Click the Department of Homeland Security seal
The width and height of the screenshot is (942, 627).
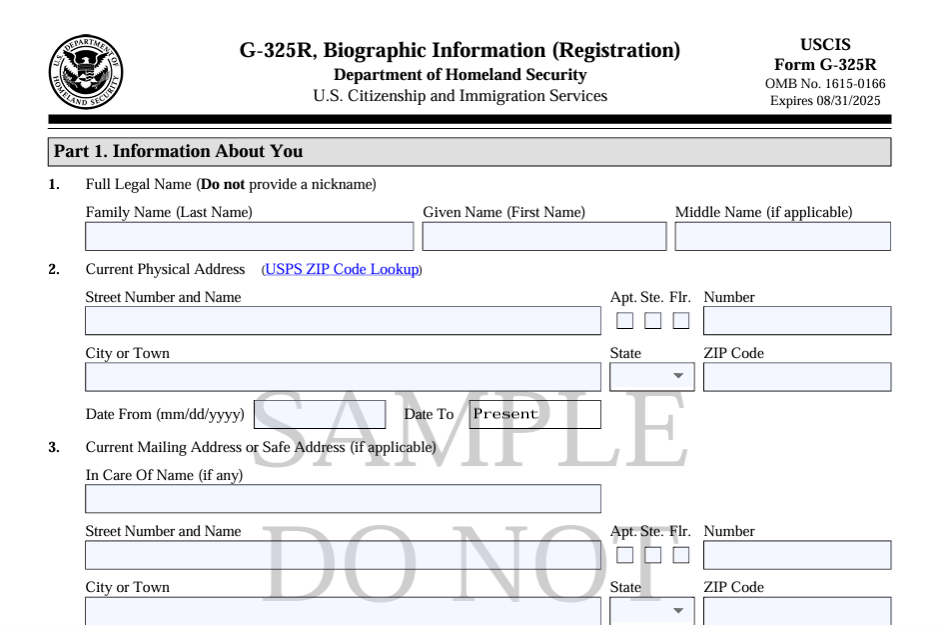[84, 72]
